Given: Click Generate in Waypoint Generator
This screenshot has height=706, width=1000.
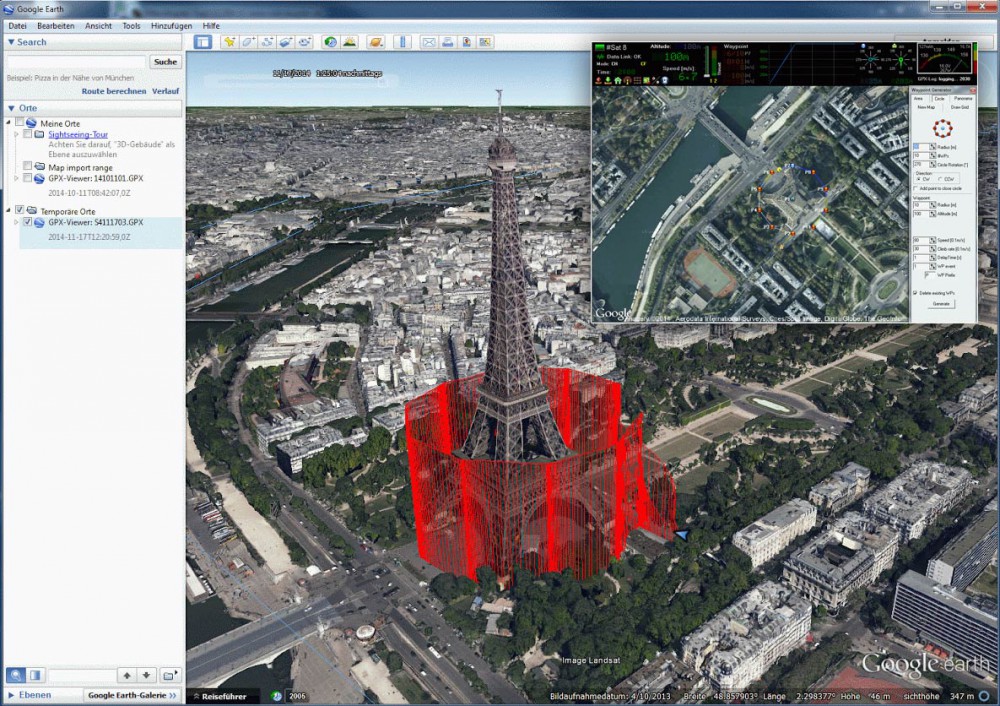Looking at the screenshot, I should 941,304.
